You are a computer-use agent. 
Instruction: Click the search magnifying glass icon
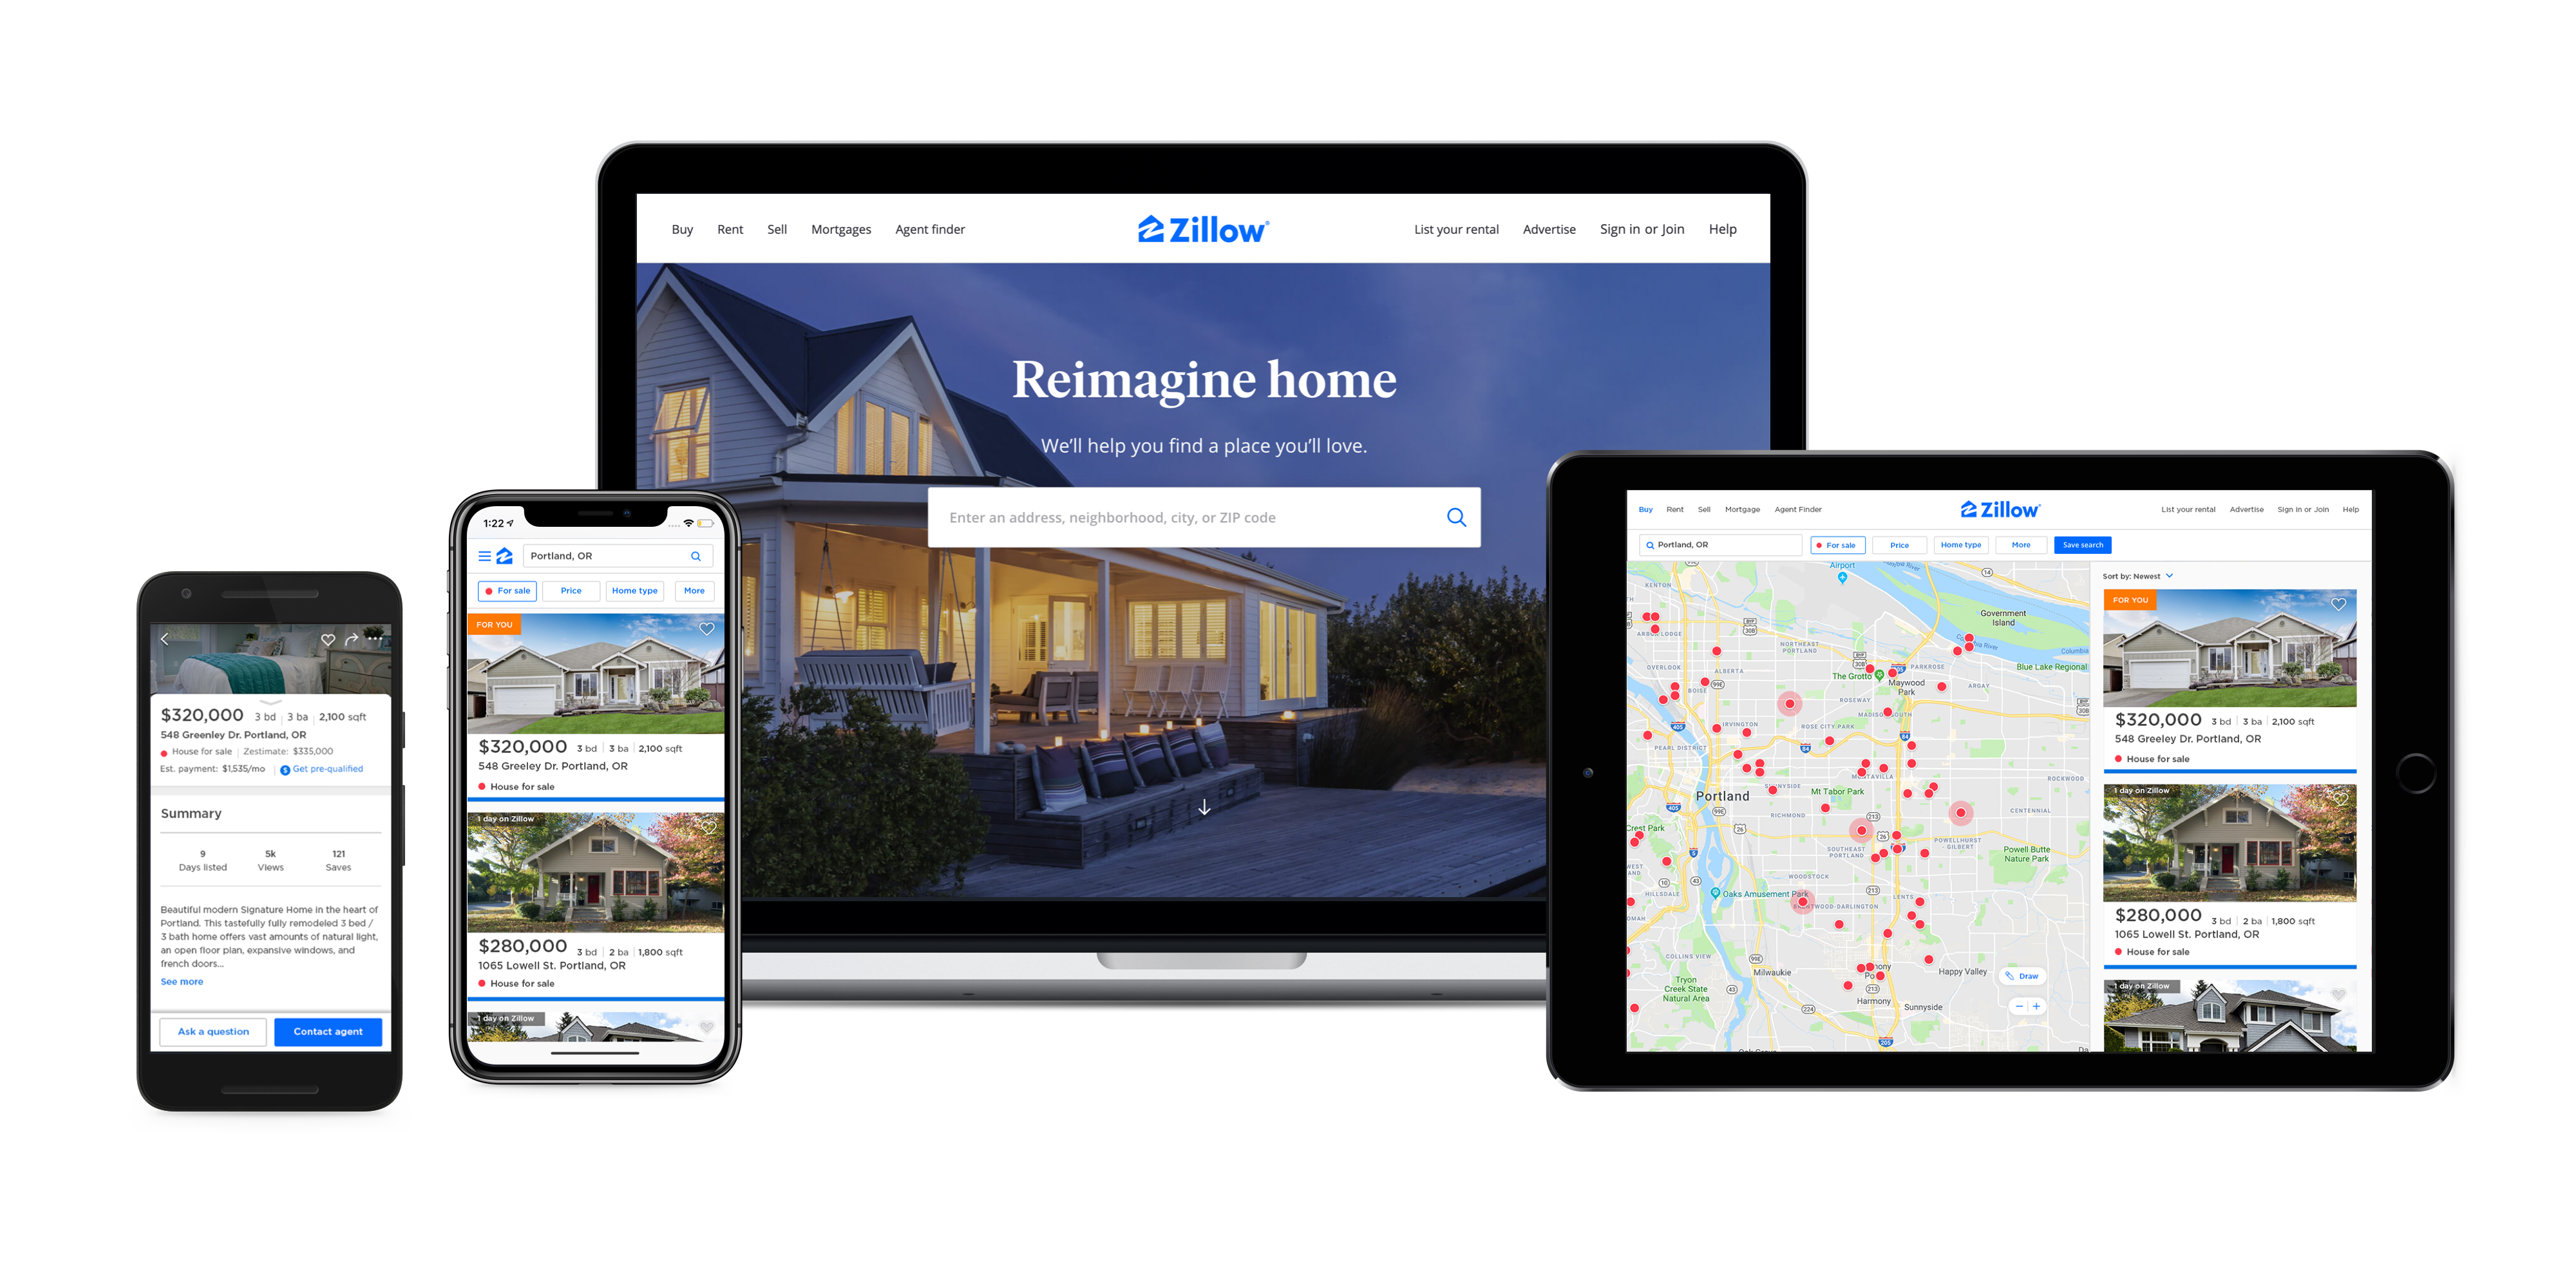click(1452, 519)
